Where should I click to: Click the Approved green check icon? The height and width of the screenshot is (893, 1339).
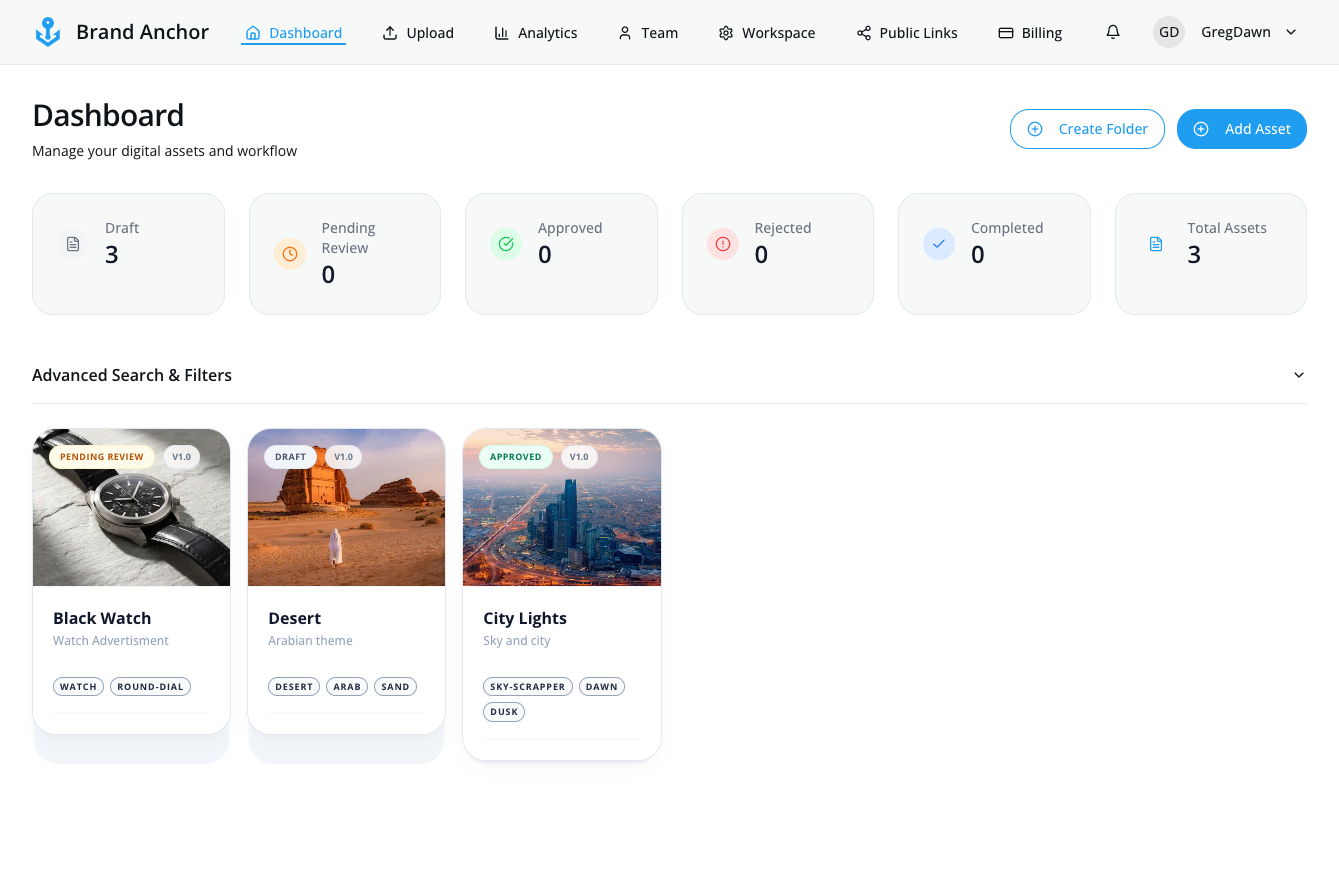click(506, 244)
